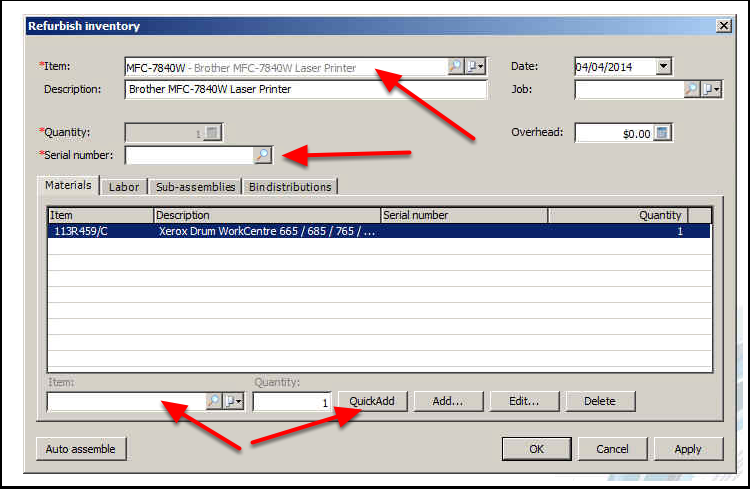The image size is (750, 489).
Task: Open Item field options dropdown icon
Action: tap(475, 67)
